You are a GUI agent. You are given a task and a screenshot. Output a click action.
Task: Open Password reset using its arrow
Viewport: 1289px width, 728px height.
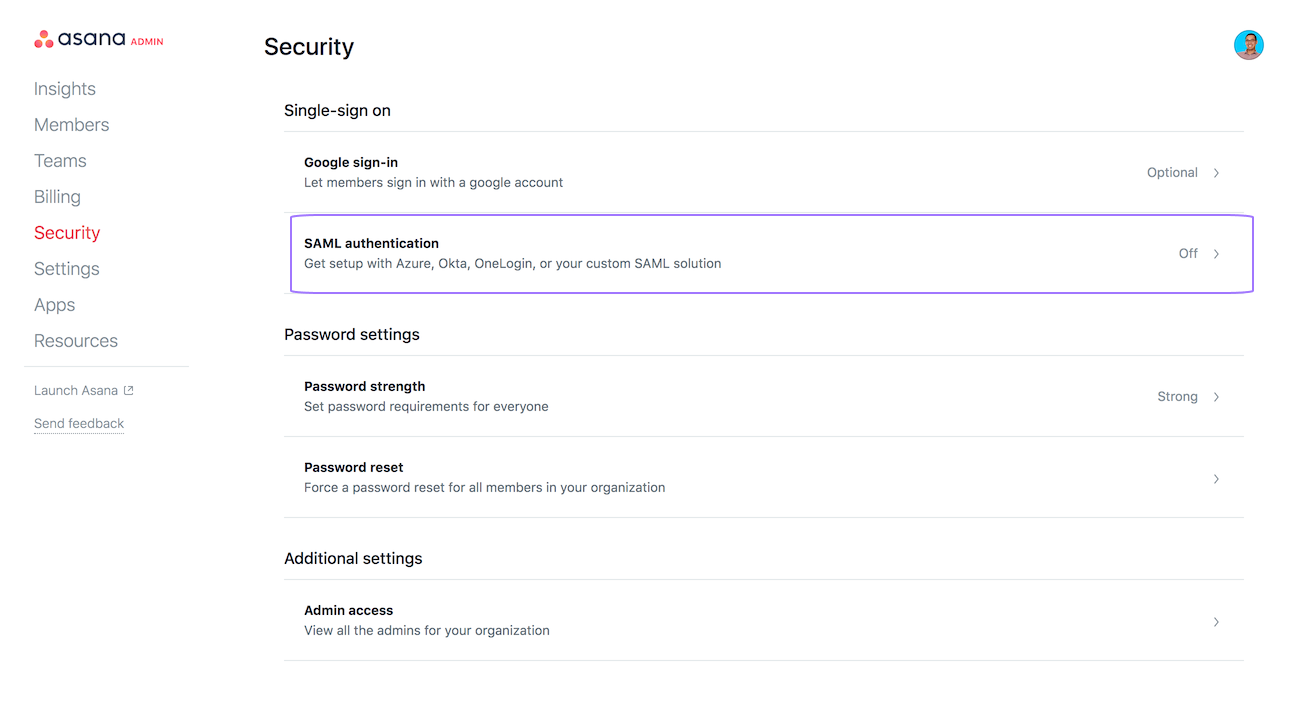pyautogui.click(x=1216, y=479)
